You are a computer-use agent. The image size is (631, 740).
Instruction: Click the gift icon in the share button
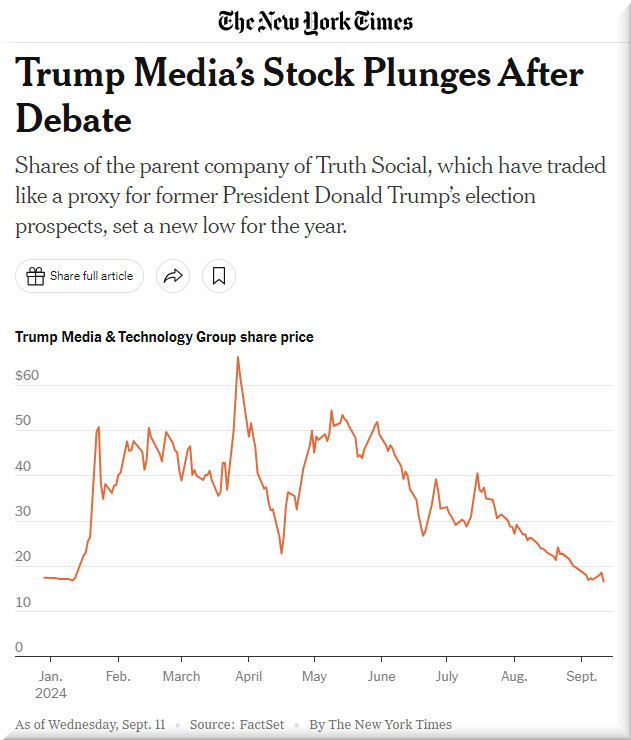(36, 276)
